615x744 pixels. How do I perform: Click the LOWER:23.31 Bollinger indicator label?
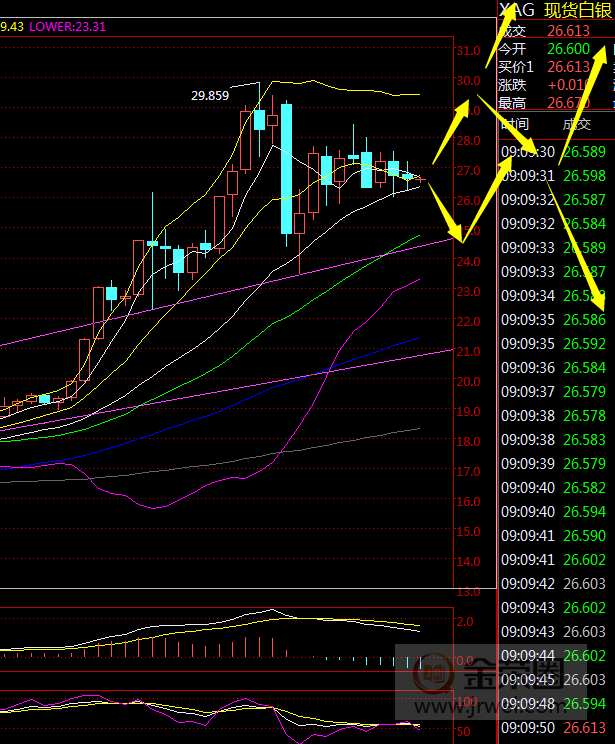tap(67, 27)
